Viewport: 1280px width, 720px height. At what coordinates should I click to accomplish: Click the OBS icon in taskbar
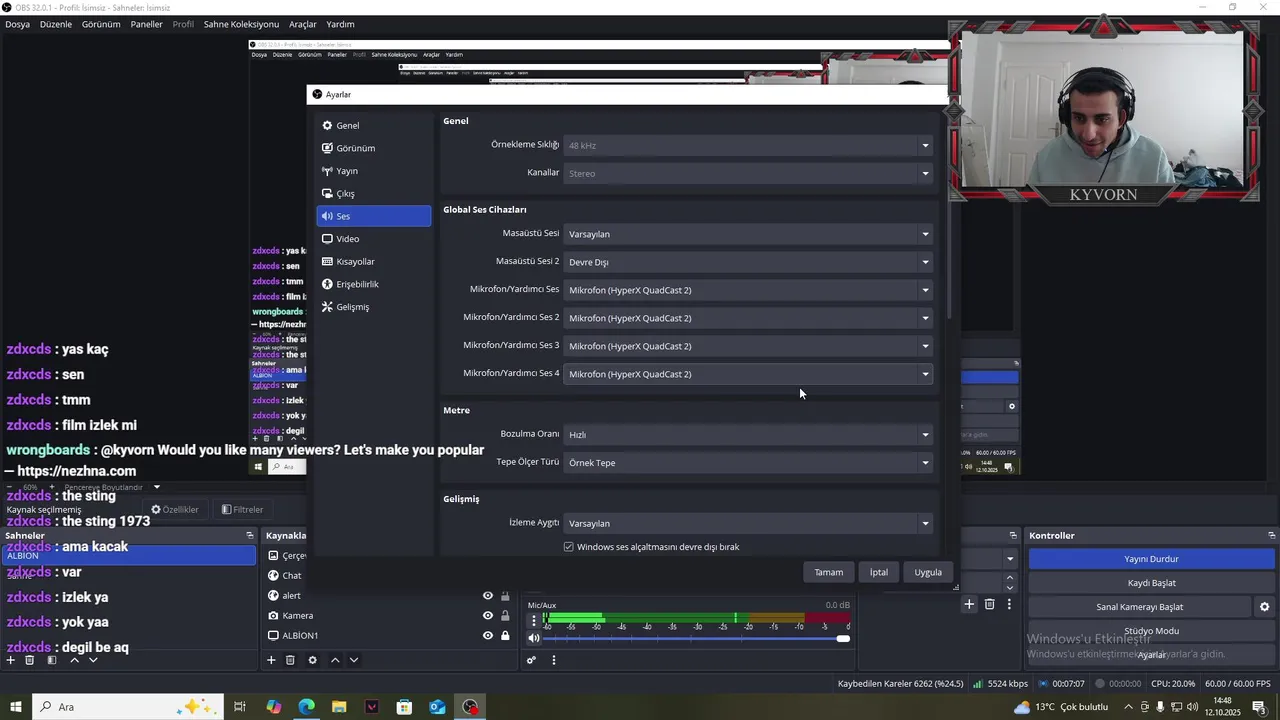[470, 707]
